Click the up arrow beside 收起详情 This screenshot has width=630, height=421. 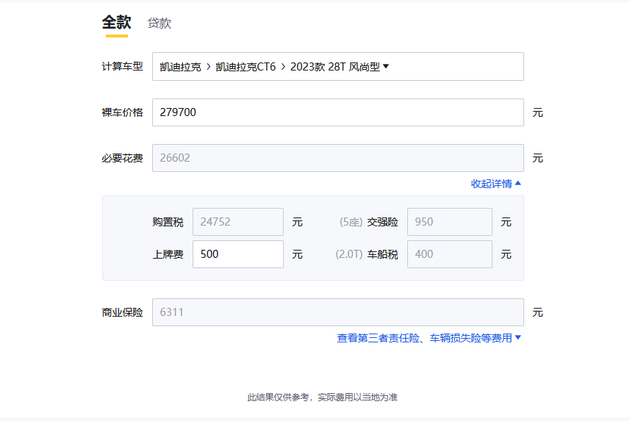coord(518,184)
